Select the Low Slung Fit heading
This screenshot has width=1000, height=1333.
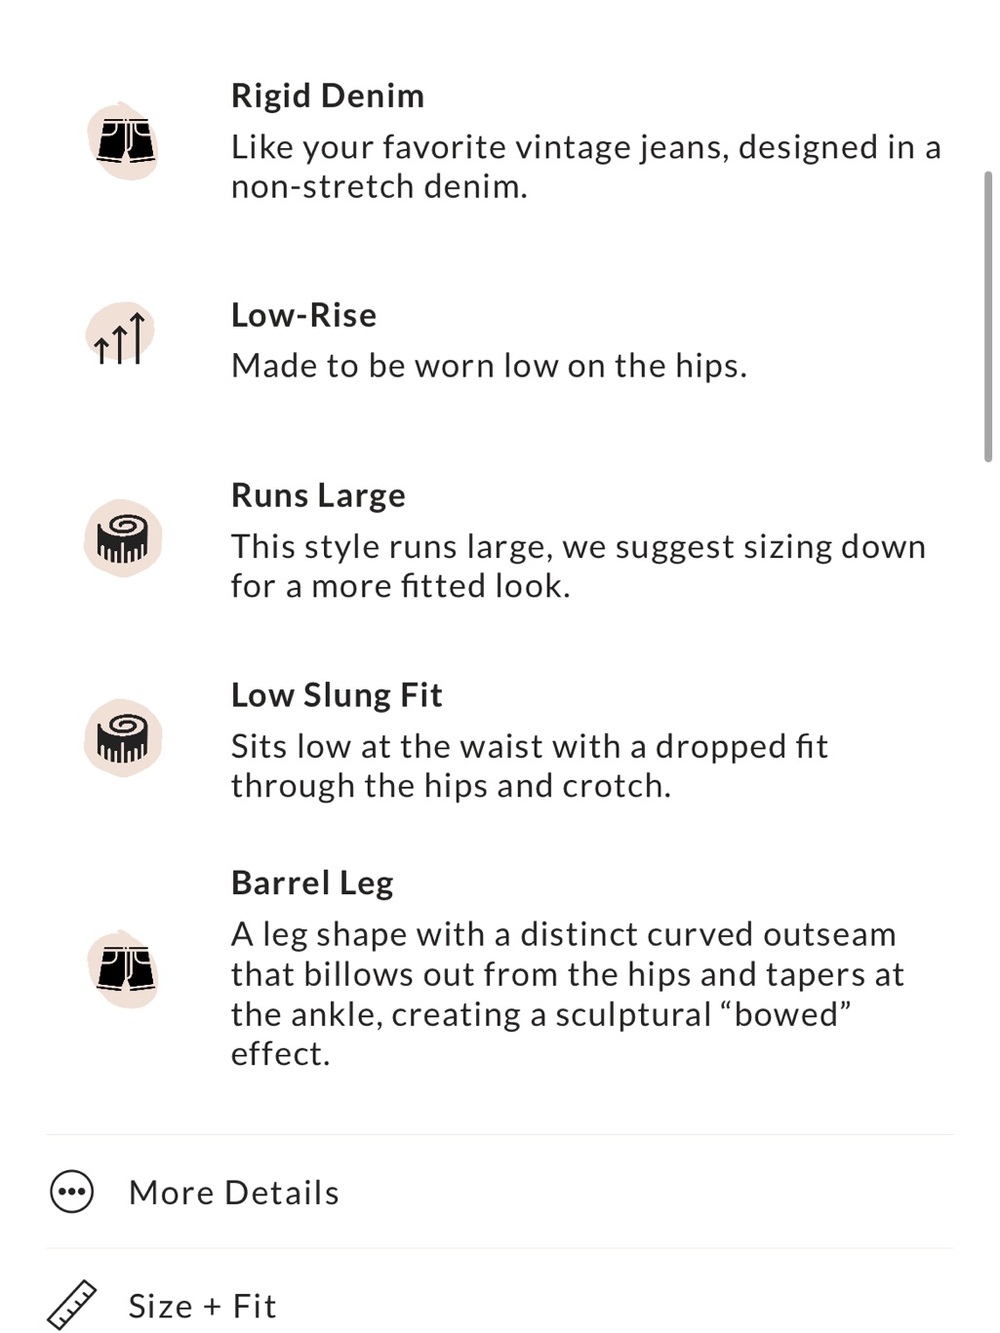click(x=337, y=695)
